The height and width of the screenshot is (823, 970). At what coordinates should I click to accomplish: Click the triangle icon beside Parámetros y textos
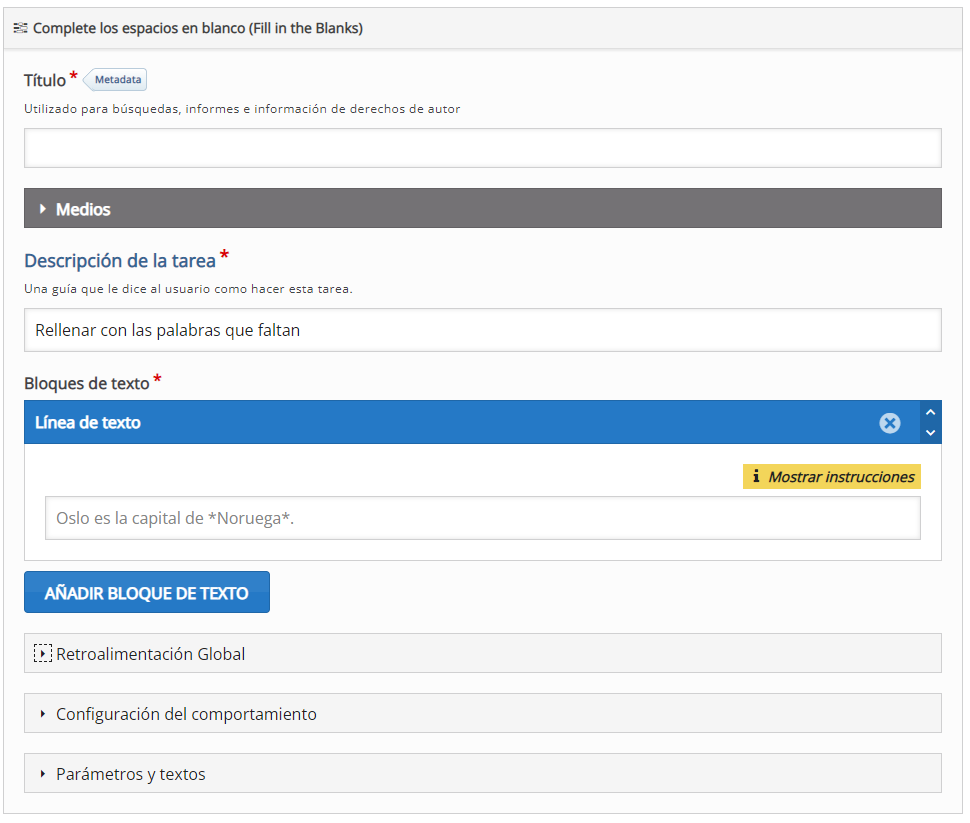[x=43, y=774]
